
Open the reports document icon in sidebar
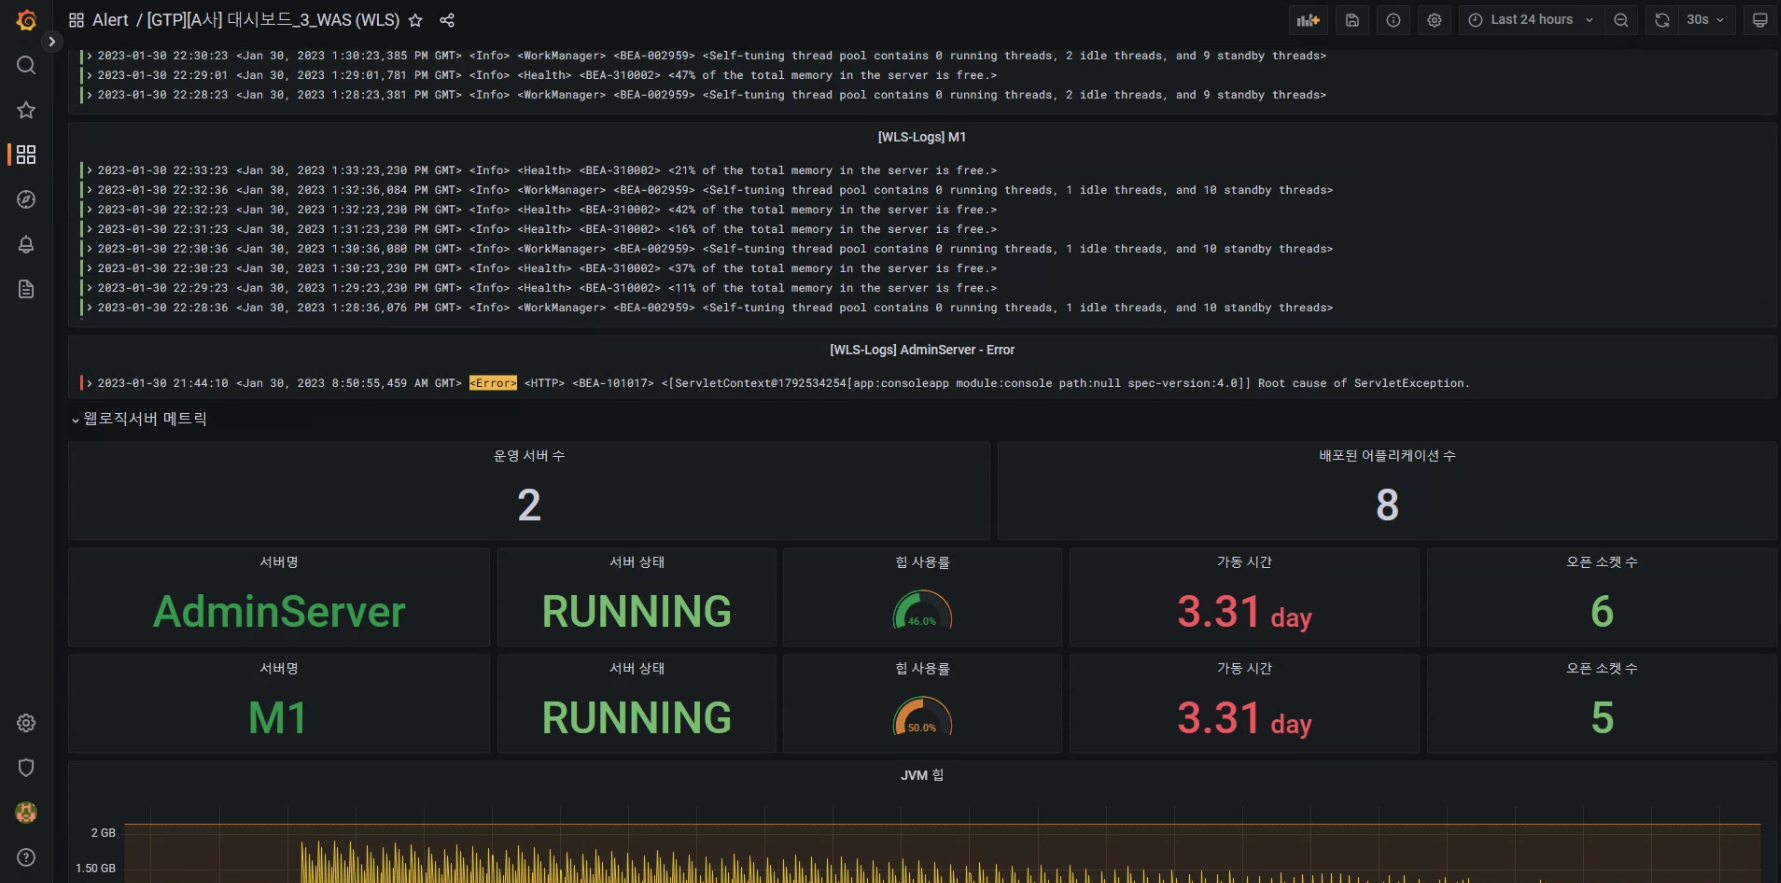tap(26, 289)
